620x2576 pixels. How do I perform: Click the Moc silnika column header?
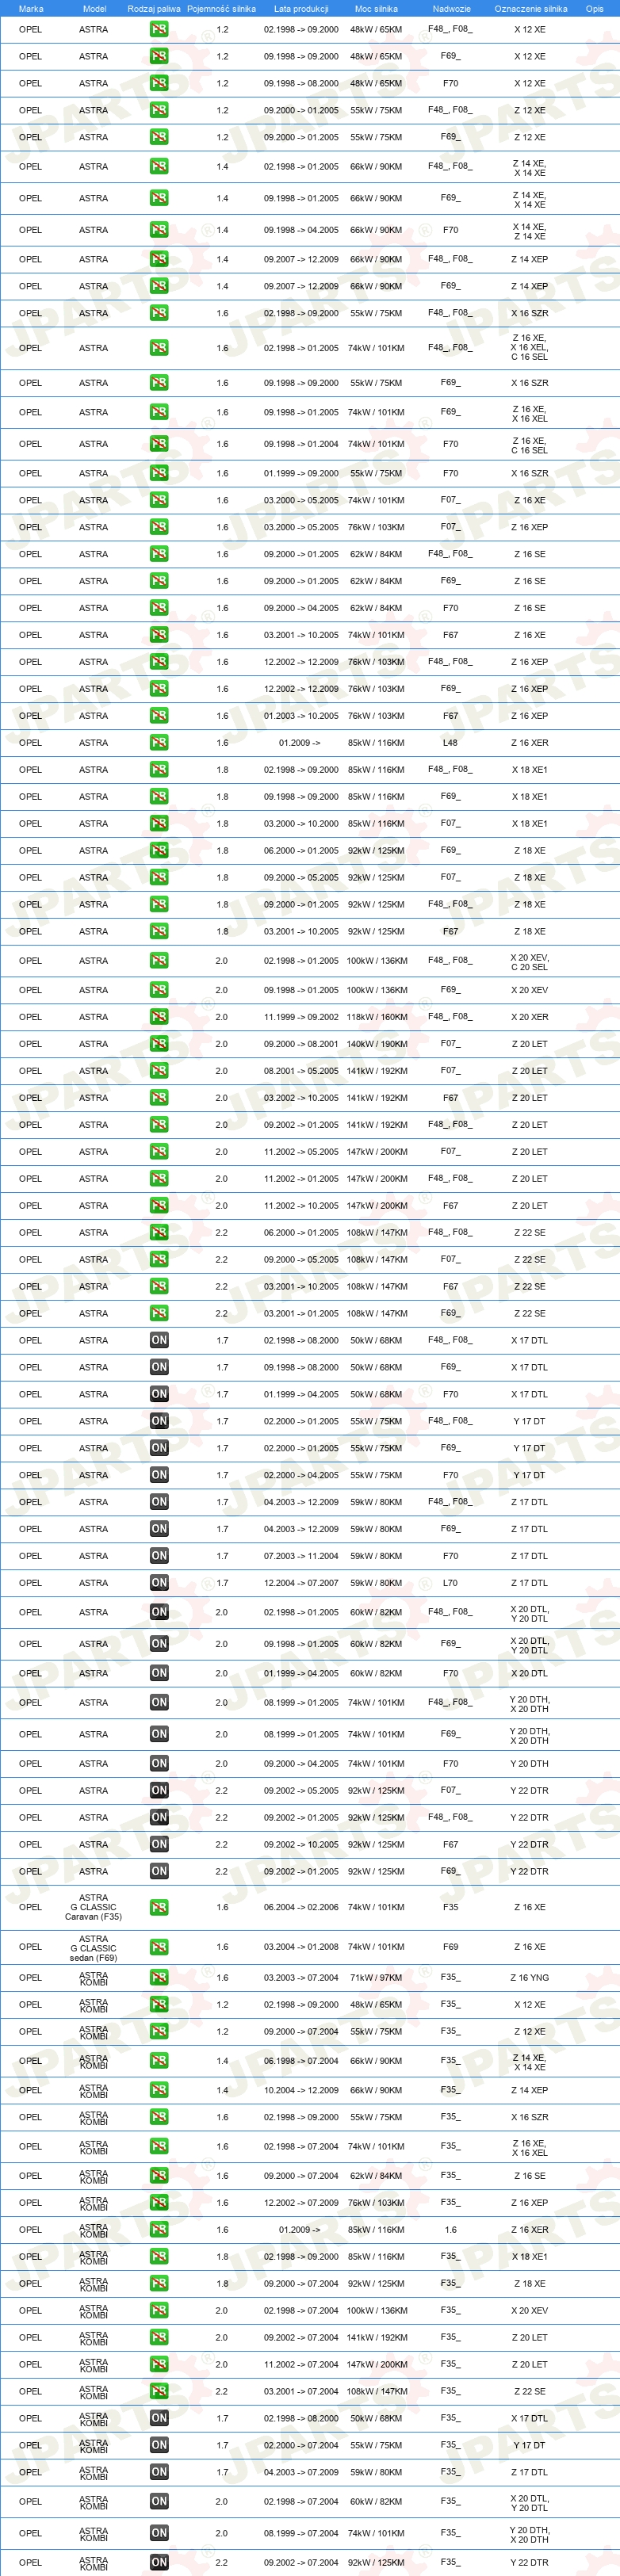click(x=376, y=8)
